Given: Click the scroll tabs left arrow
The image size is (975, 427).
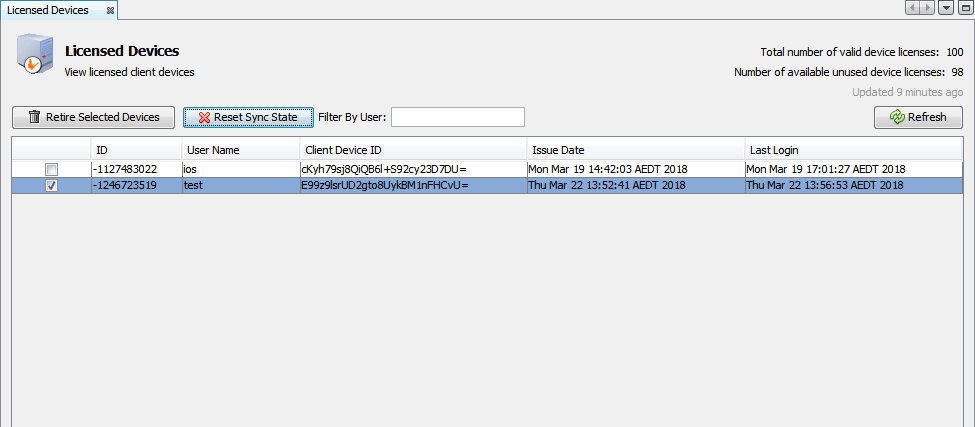Looking at the screenshot, I should coord(913,9).
